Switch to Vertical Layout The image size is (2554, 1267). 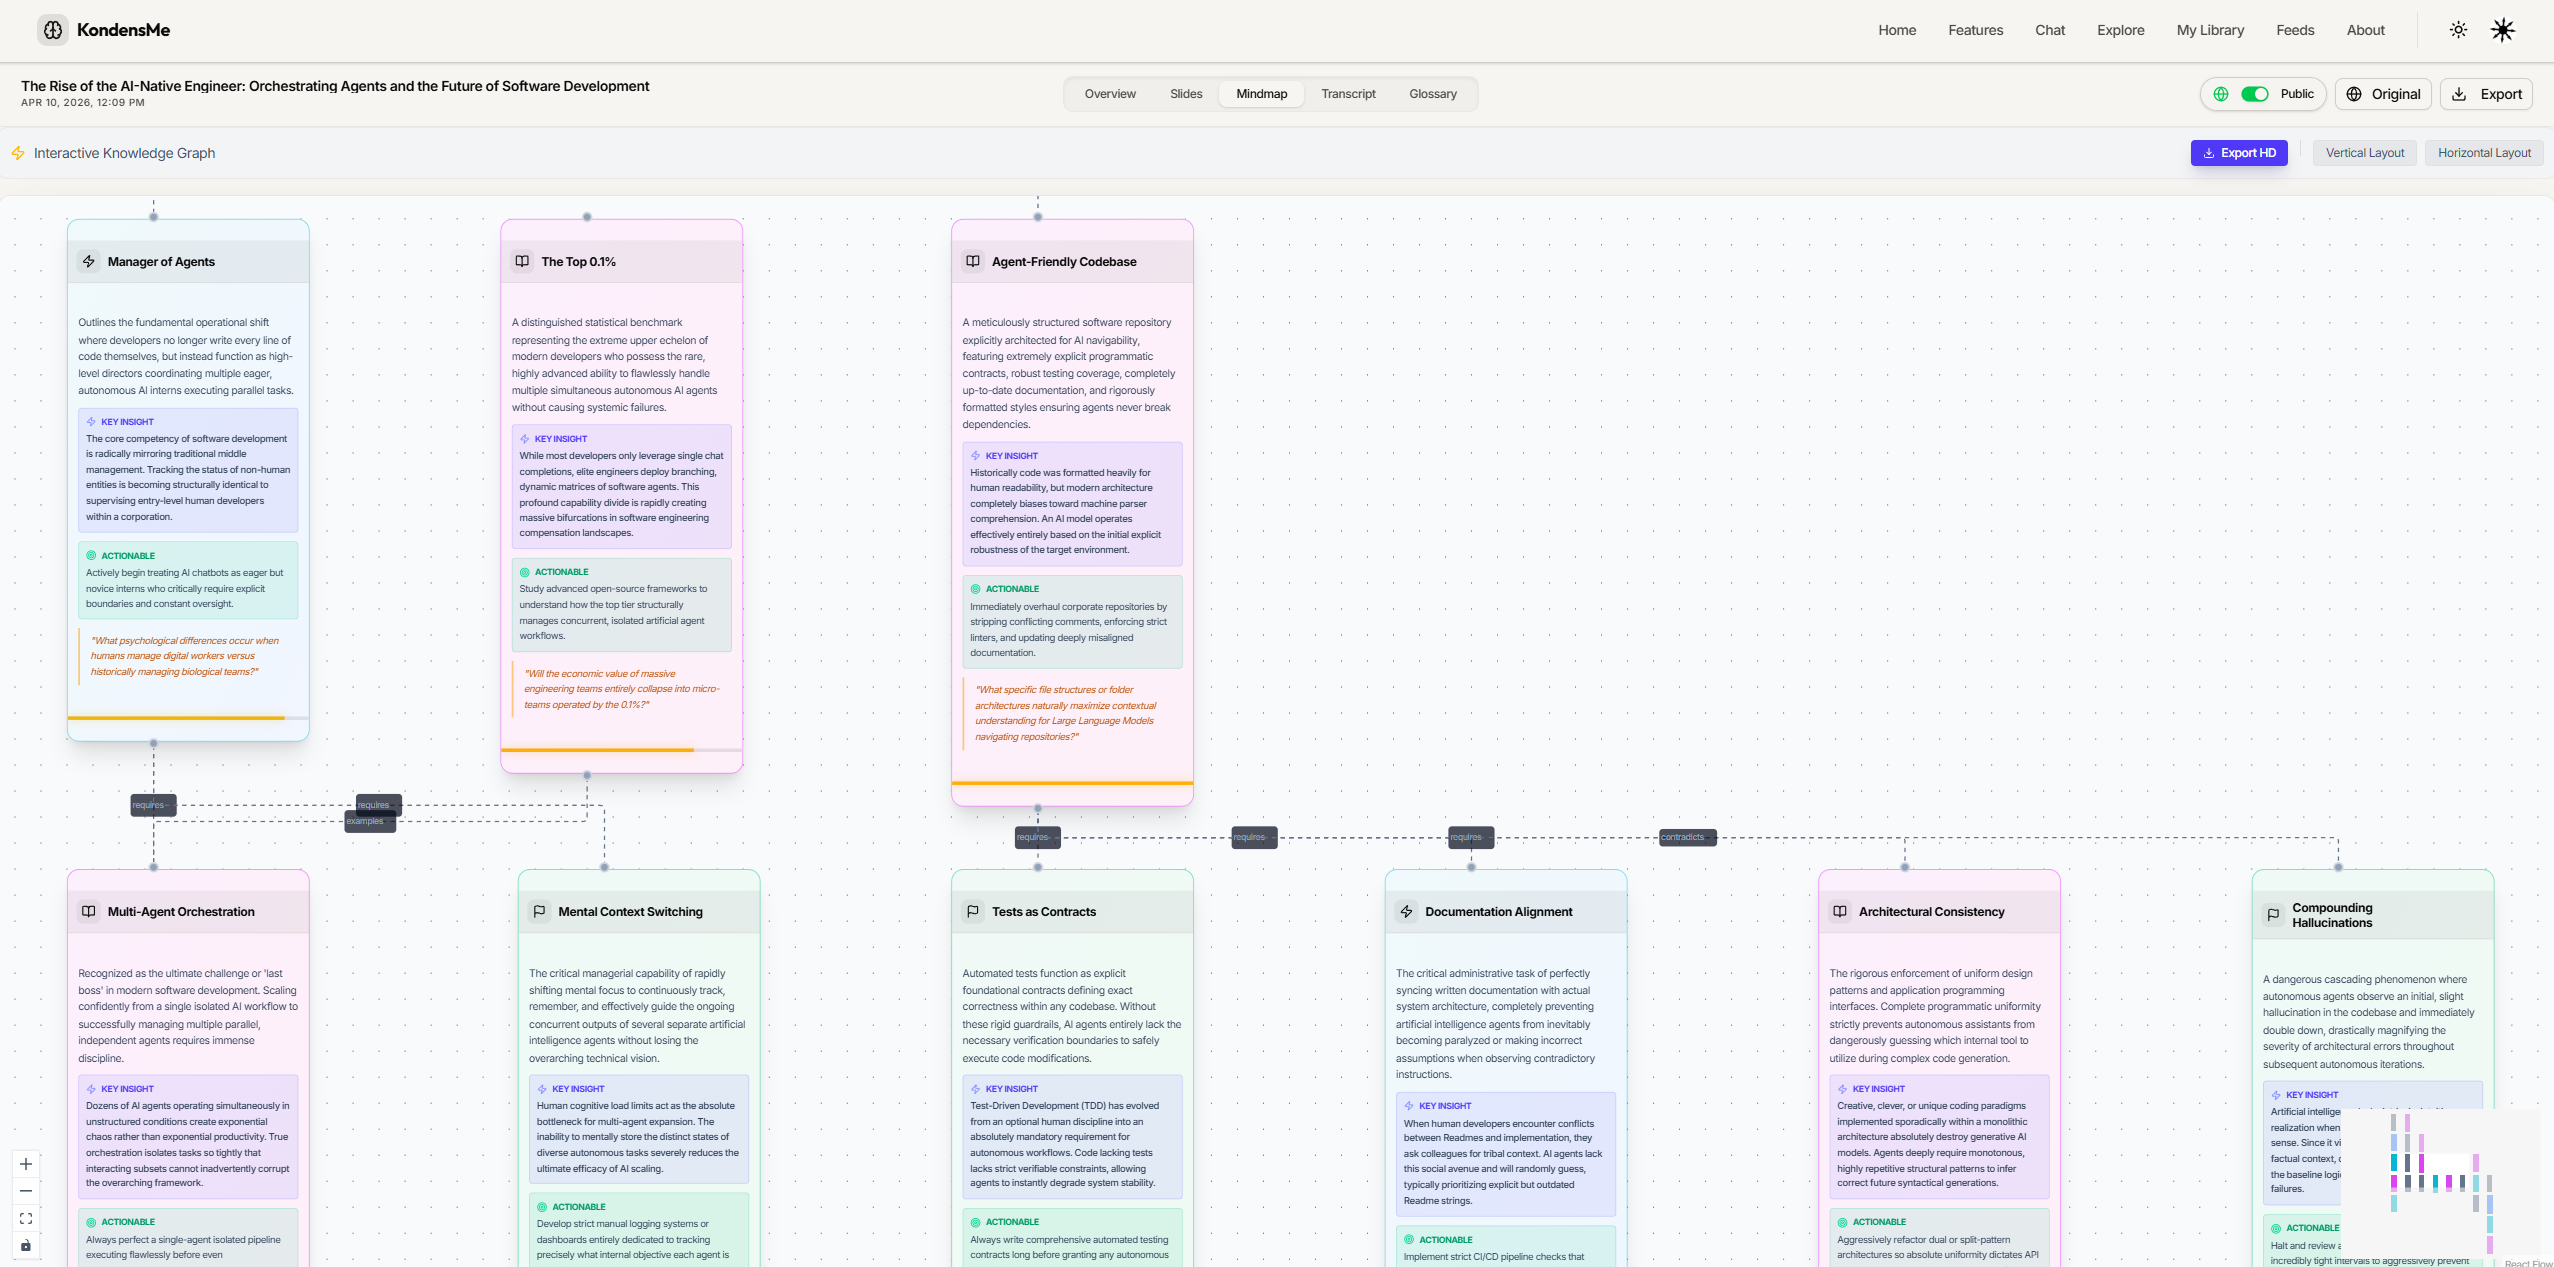tap(2364, 153)
